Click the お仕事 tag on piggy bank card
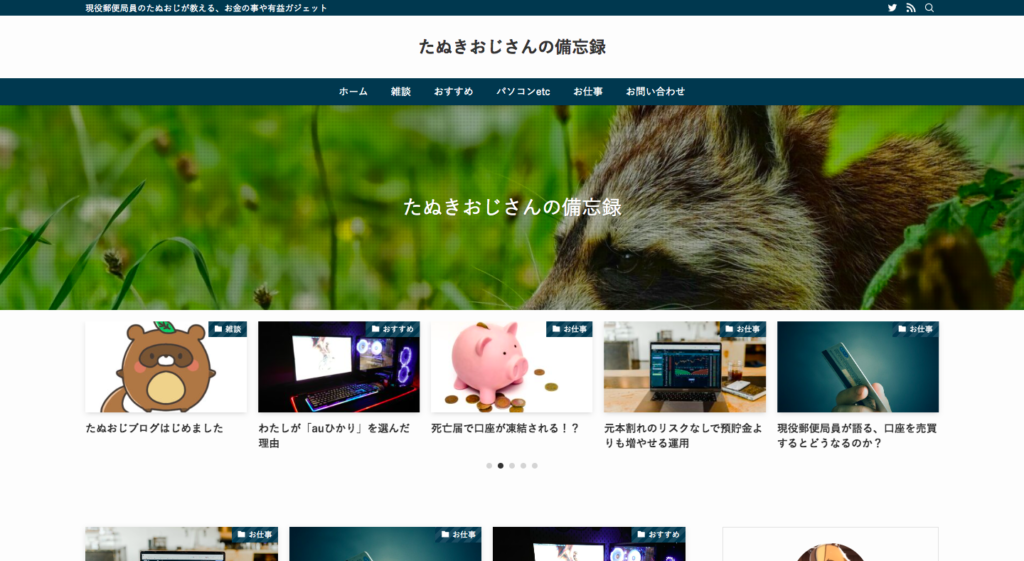Image resolution: width=1024 pixels, height=561 pixels. click(570, 329)
